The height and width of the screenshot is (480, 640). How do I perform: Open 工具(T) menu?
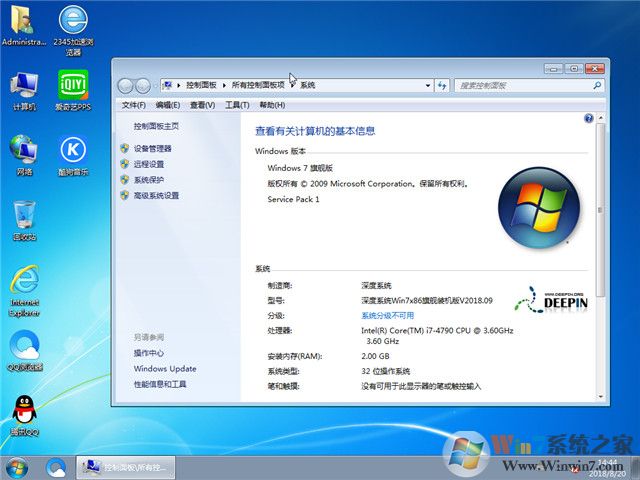tap(237, 105)
